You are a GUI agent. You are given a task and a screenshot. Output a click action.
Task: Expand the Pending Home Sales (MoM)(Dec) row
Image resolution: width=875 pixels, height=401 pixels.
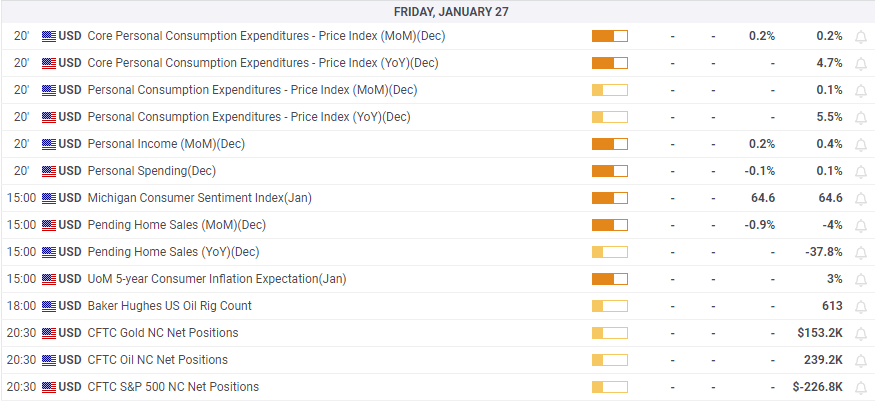click(177, 225)
